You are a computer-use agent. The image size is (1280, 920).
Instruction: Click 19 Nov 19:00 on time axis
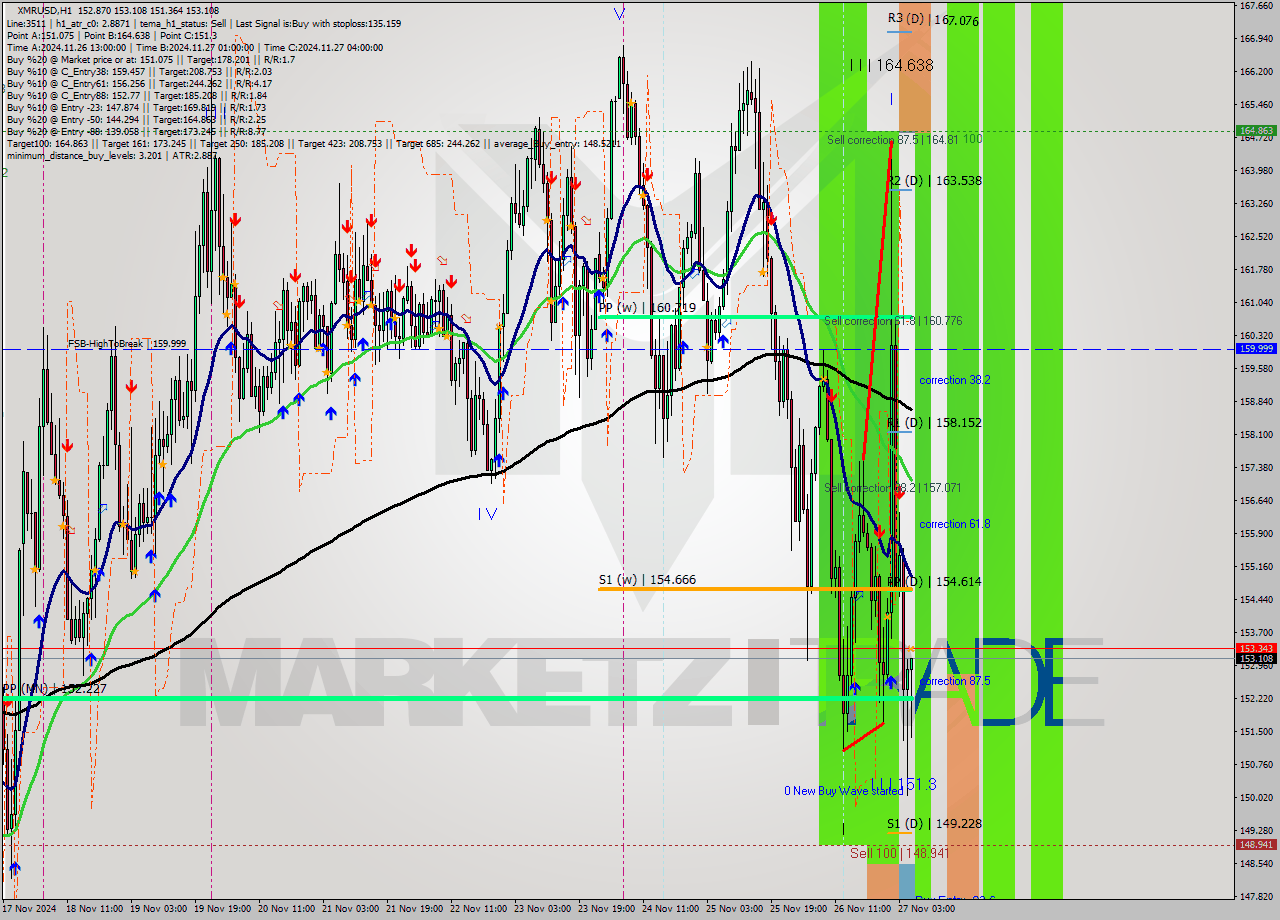click(222, 909)
